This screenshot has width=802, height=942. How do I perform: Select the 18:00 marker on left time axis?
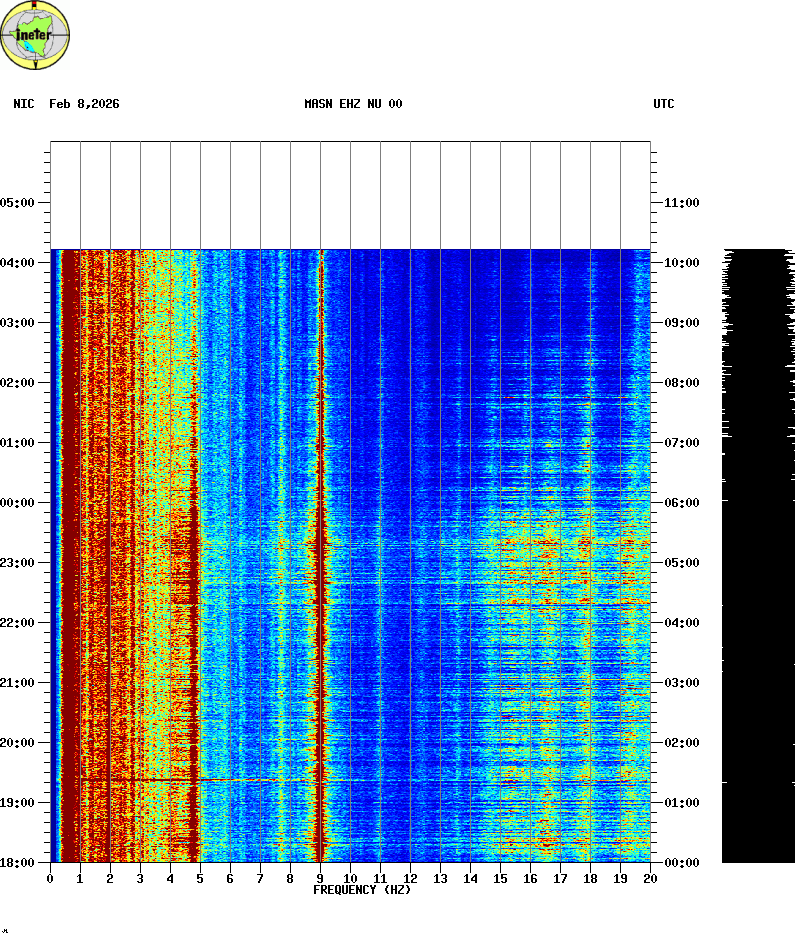pyautogui.click(x=18, y=862)
